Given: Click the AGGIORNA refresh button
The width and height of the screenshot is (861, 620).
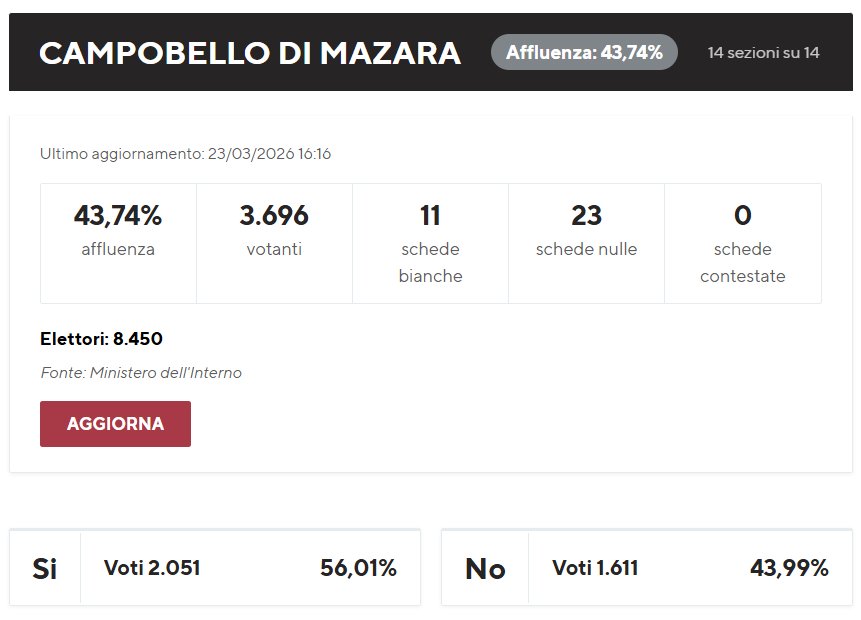Looking at the screenshot, I should point(115,424).
